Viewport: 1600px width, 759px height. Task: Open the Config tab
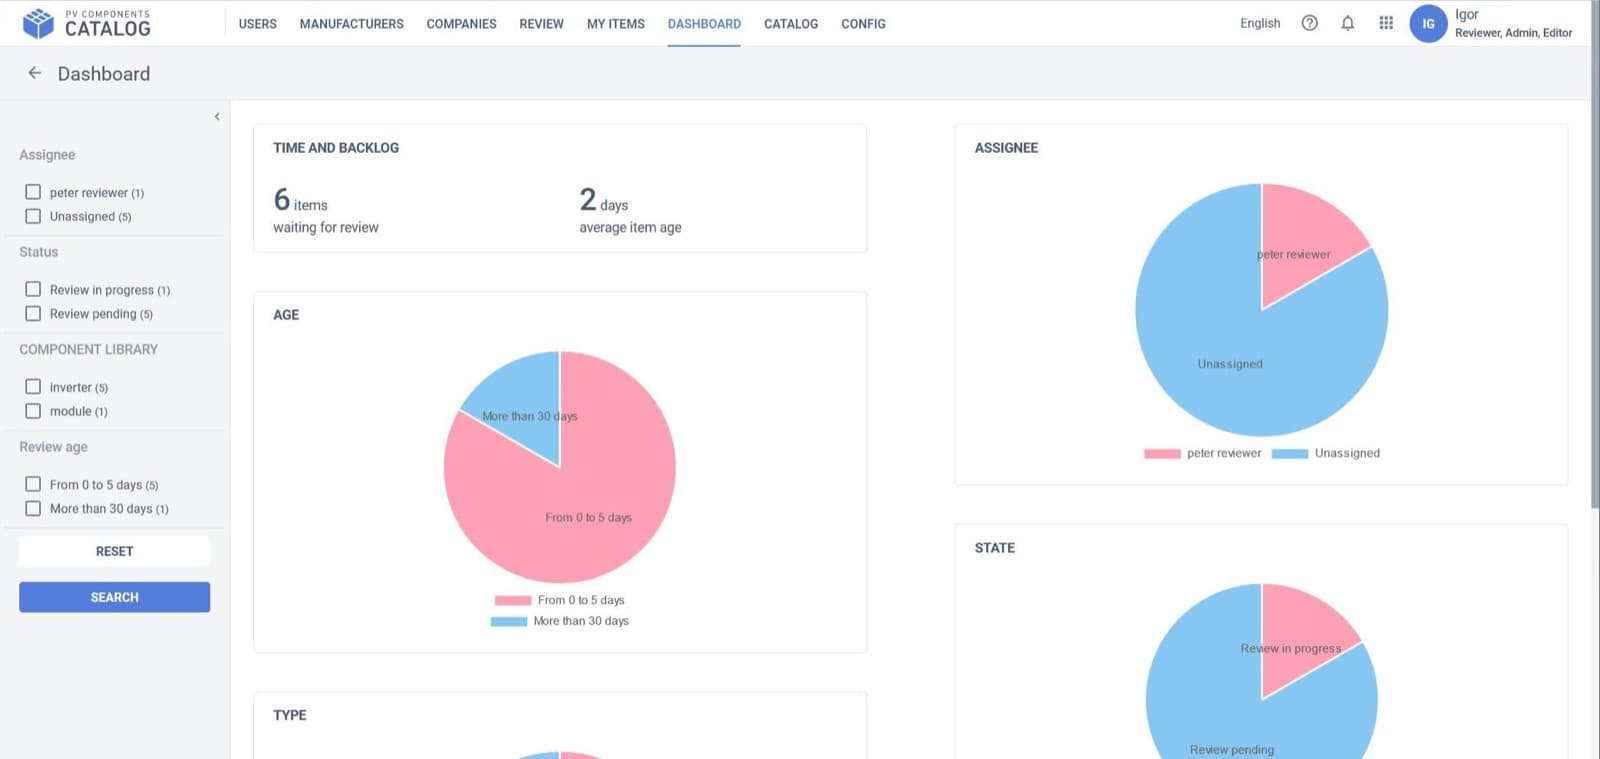863,24
